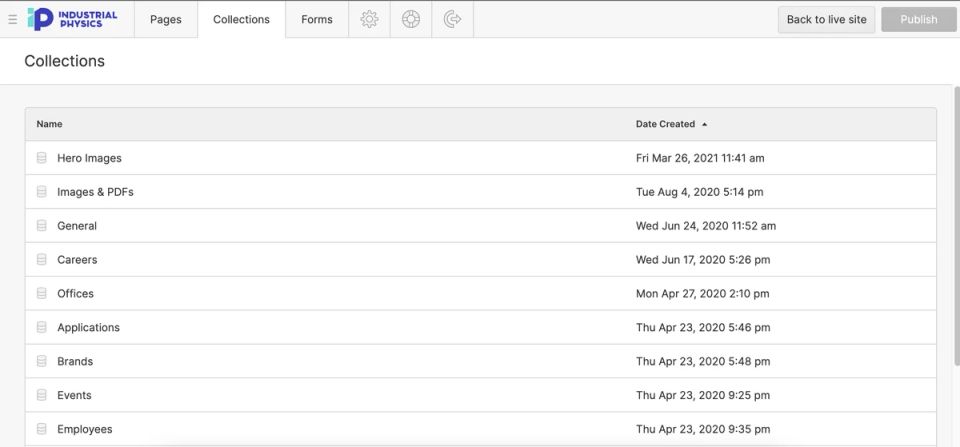Click the database icon beside General
This screenshot has width=960, height=447.
pos(42,226)
